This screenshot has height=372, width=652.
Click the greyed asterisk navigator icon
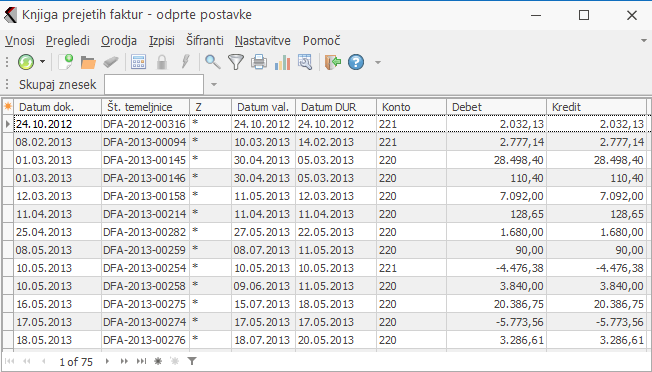(x=175, y=361)
